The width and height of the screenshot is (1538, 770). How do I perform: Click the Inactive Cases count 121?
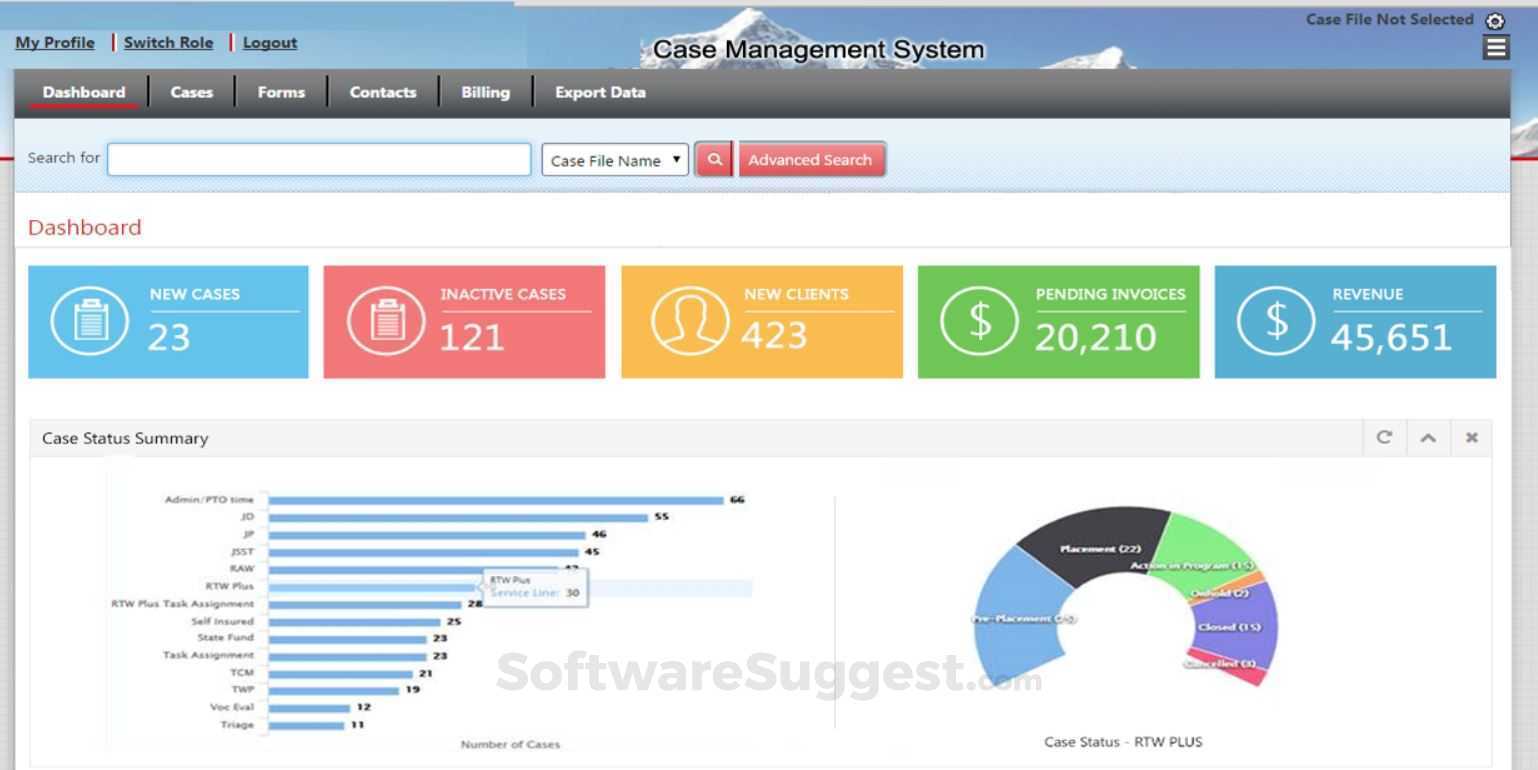click(x=471, y=337)
